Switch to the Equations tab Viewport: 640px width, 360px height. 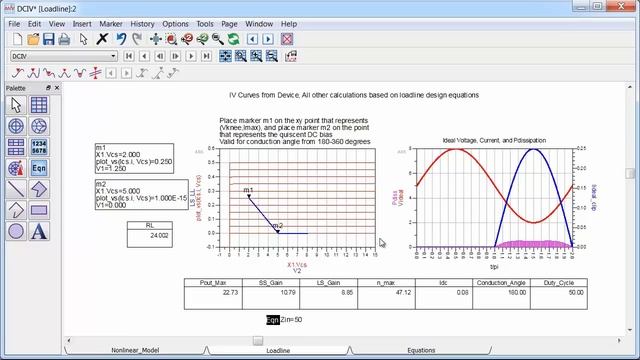pos(421,350)
